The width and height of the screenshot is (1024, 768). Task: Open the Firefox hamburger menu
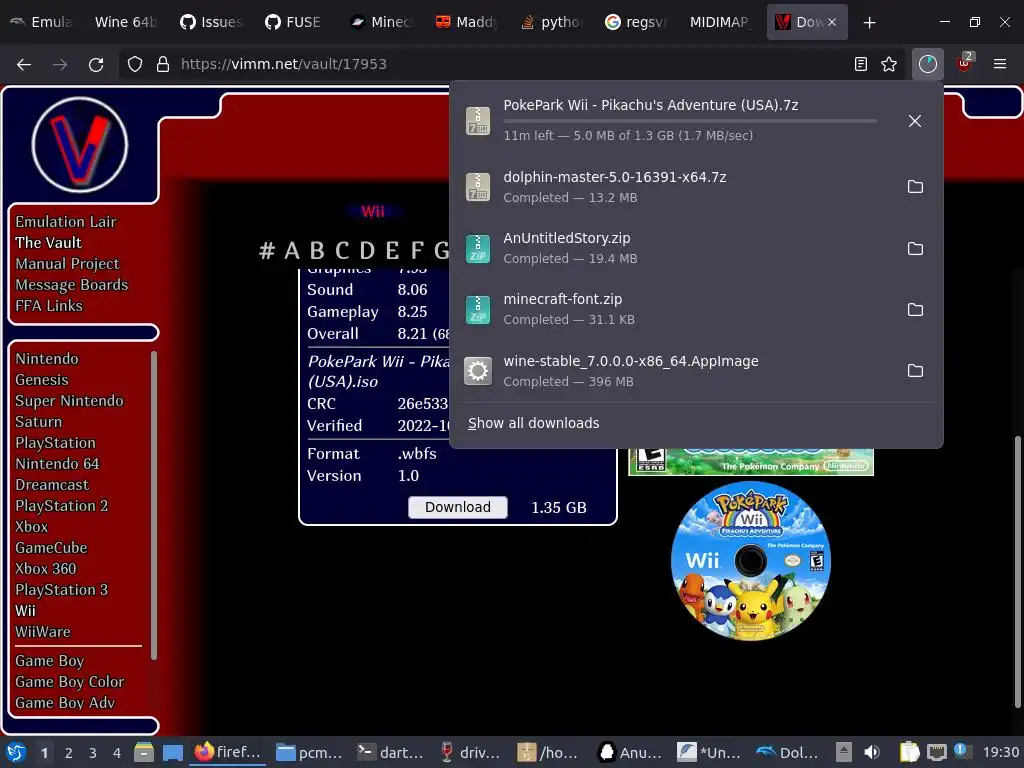coord(999,64)
